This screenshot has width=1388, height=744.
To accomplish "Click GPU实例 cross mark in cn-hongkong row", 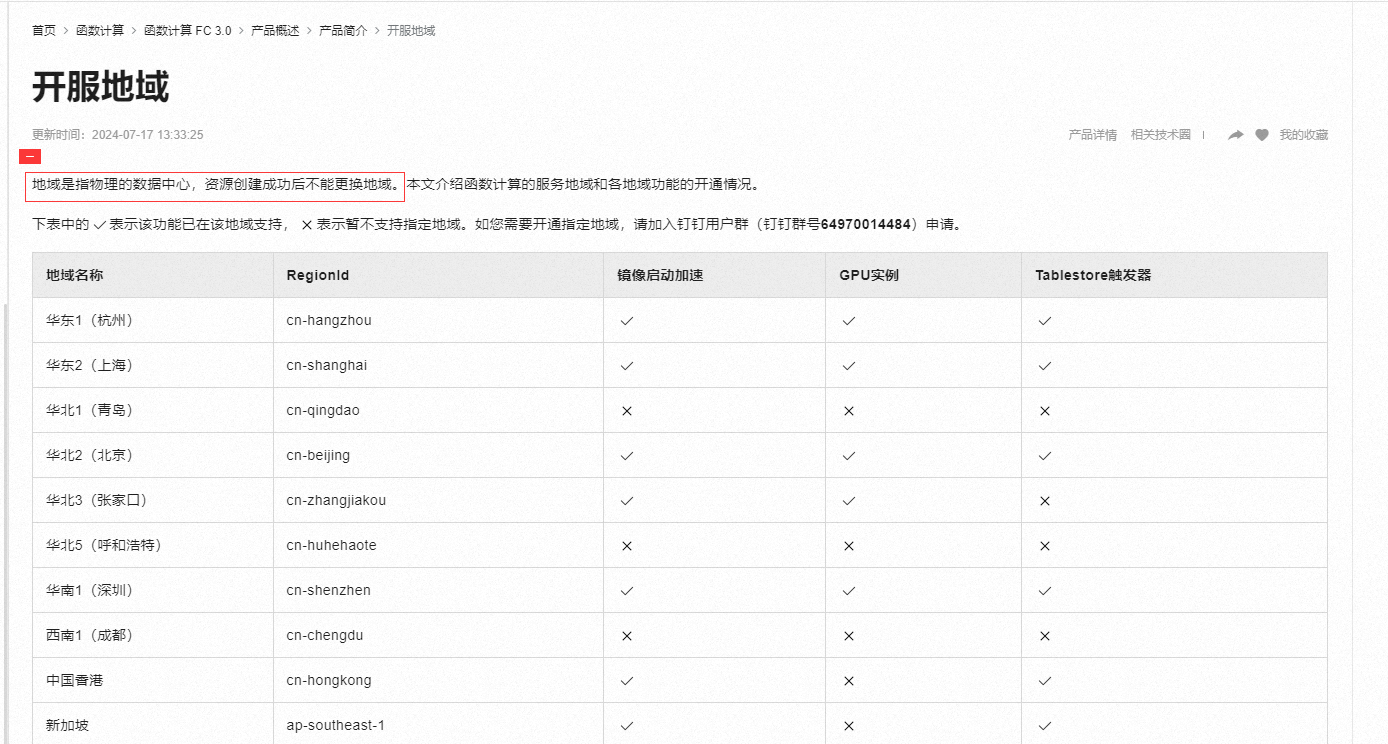I will [849, 681].
